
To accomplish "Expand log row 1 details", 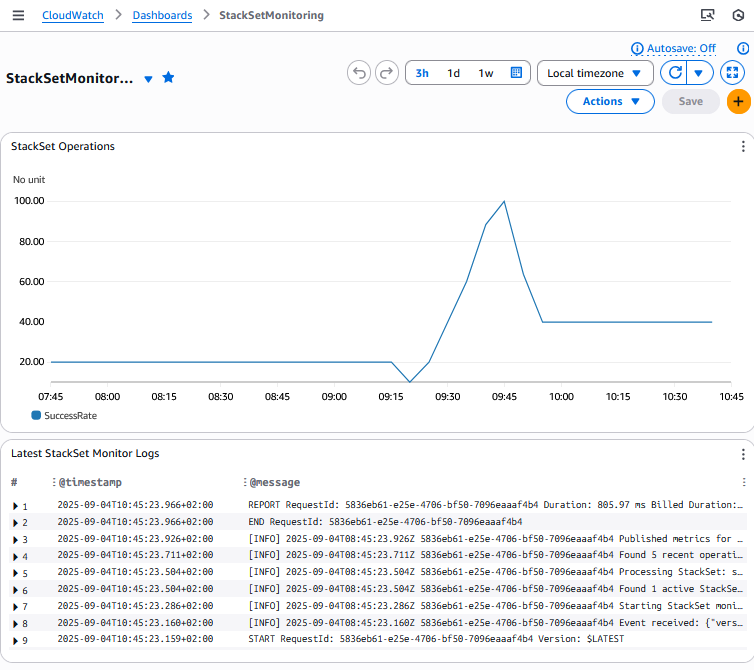I will 15,506.
